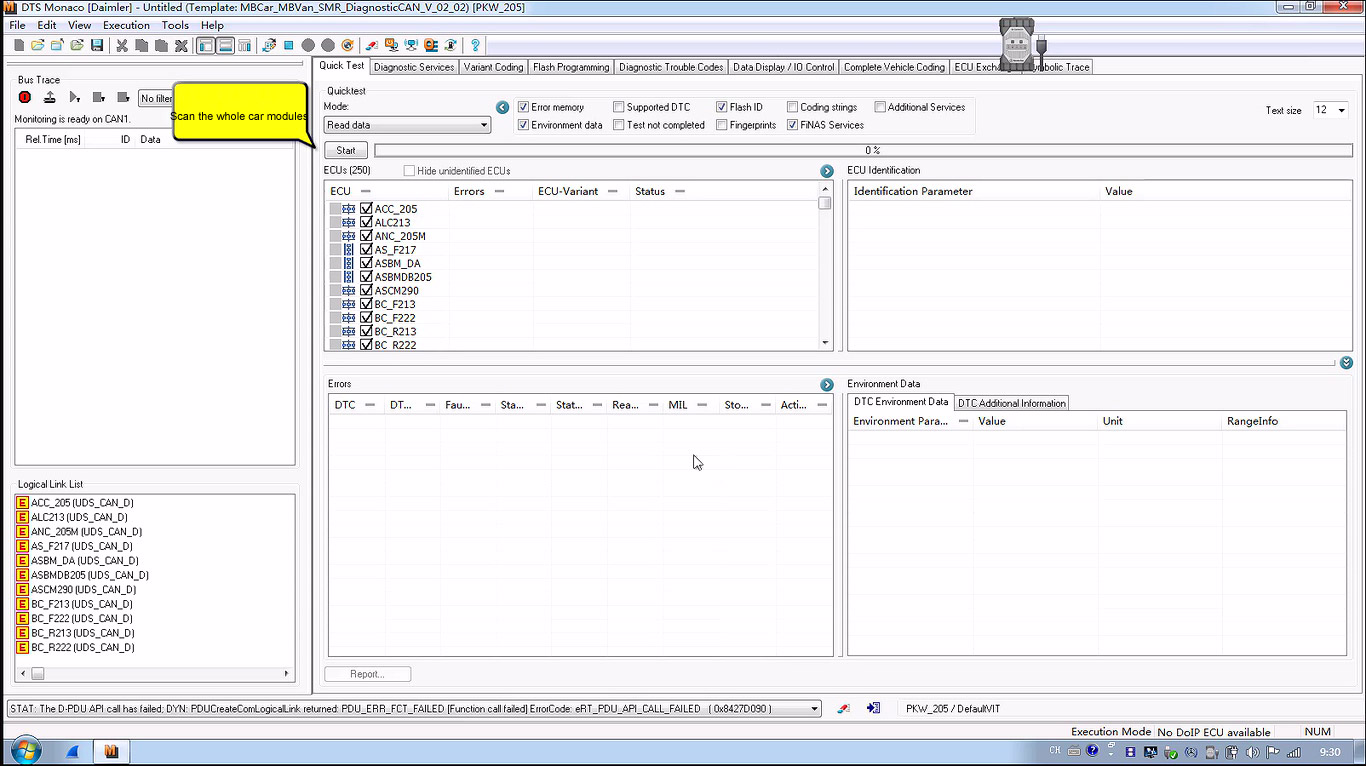Enable the Supported DTC checkbox

619,107
